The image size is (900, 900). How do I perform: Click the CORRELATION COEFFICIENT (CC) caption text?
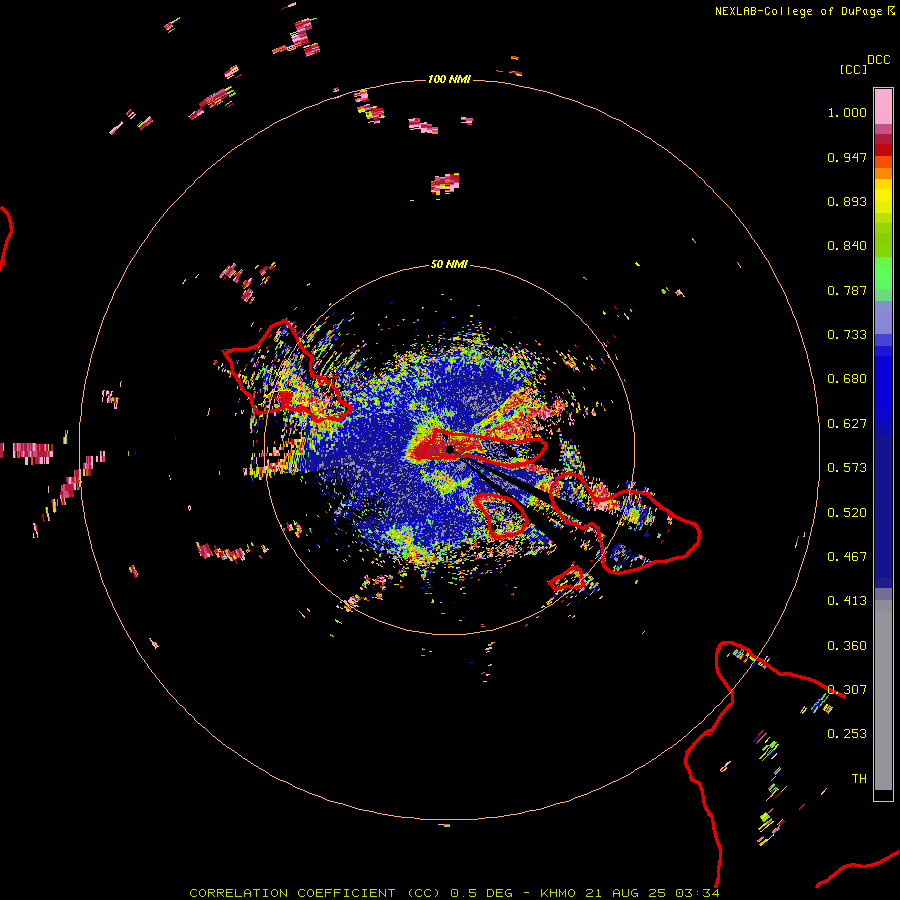coord(315,893)
